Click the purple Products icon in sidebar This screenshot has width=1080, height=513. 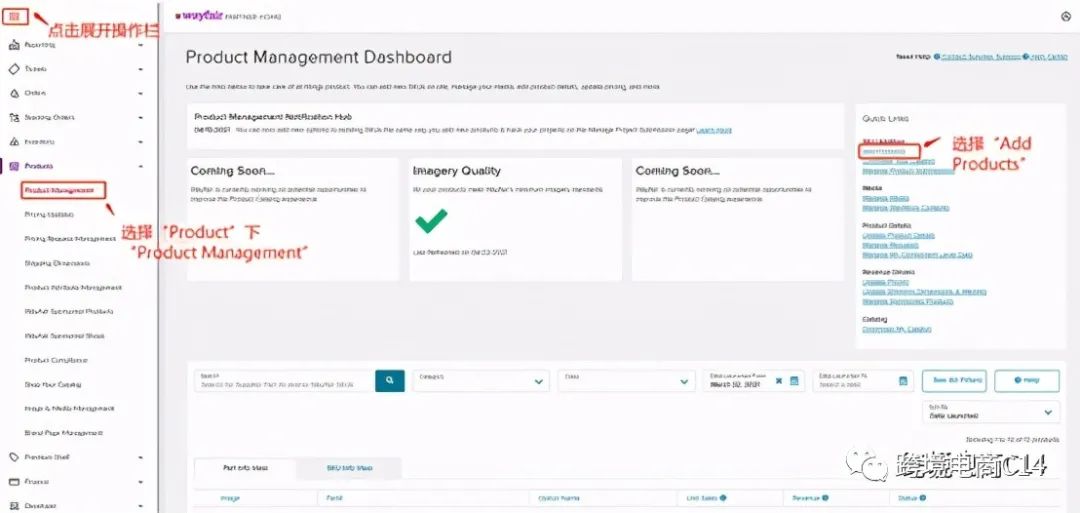[14, 166]
